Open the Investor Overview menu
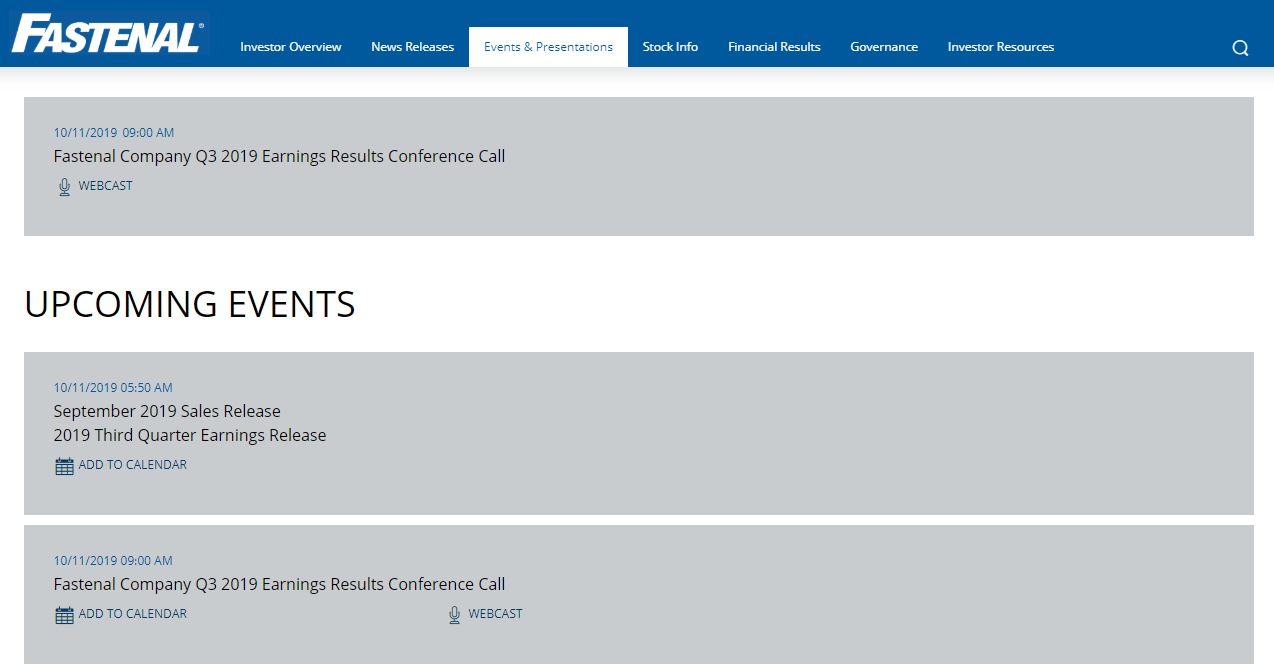Viewport: 1274px width, 672px height. [x=290, y=47]
